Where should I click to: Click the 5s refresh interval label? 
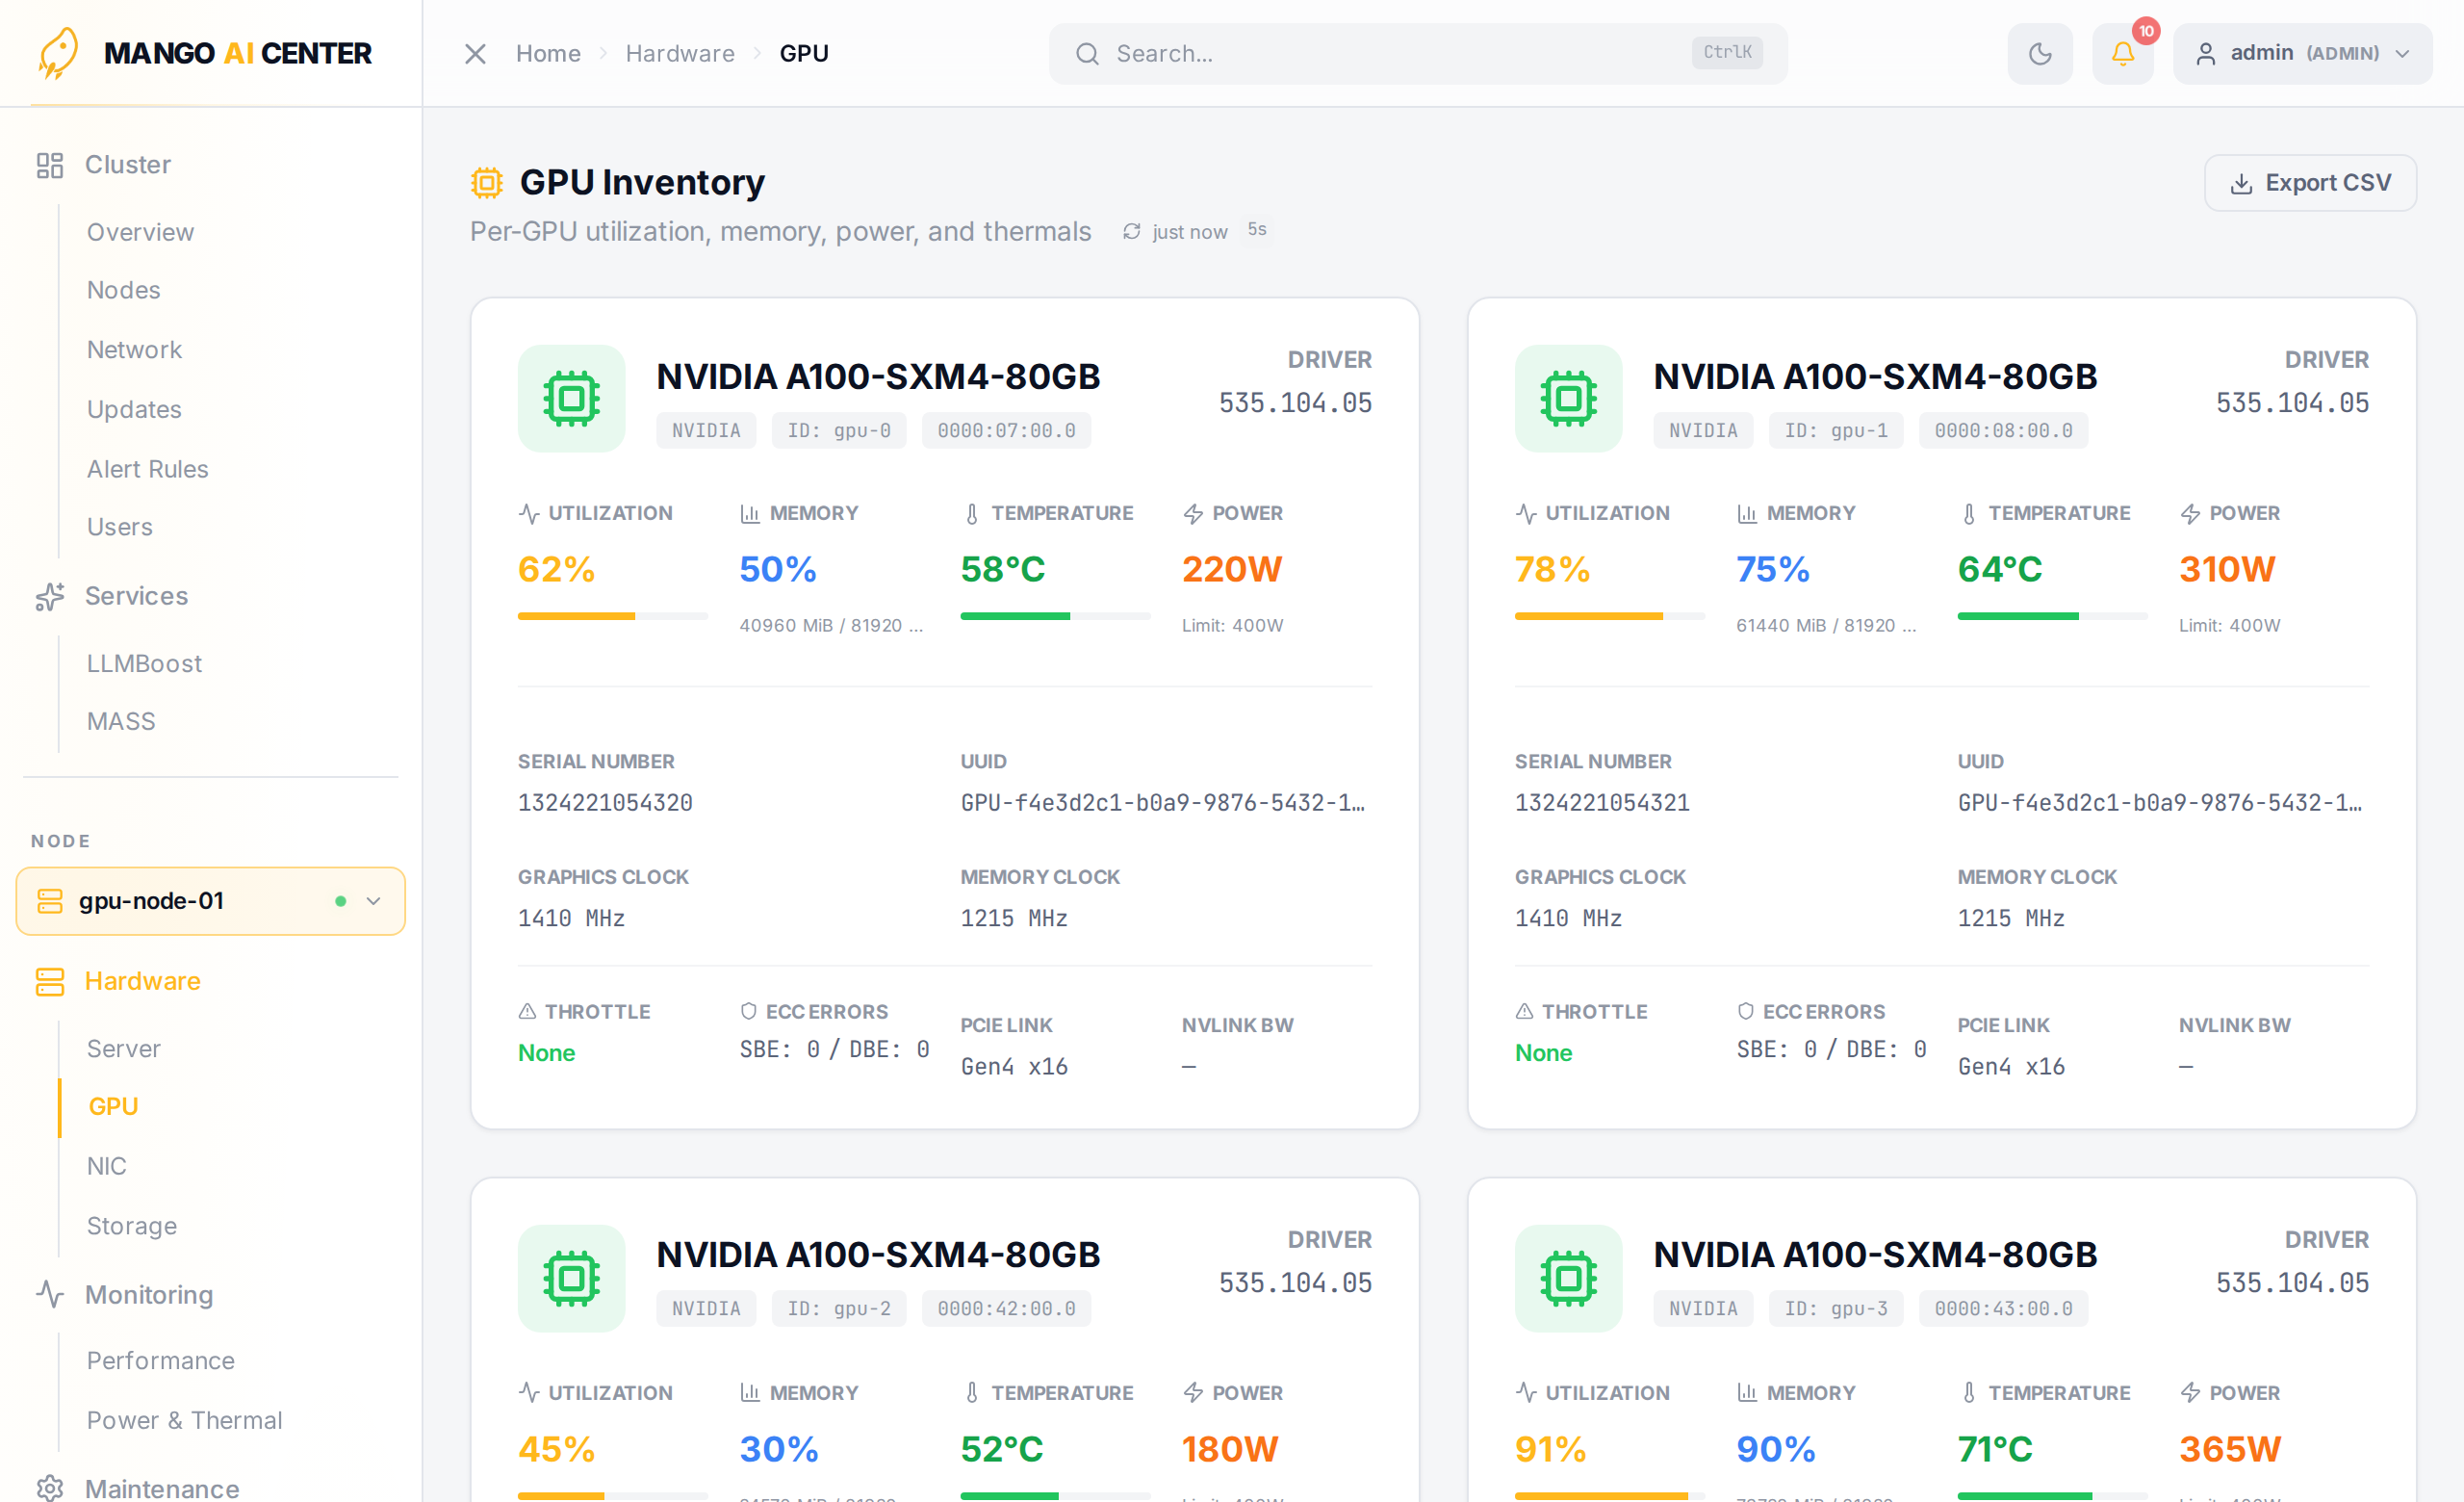(x=1257, y=230)
